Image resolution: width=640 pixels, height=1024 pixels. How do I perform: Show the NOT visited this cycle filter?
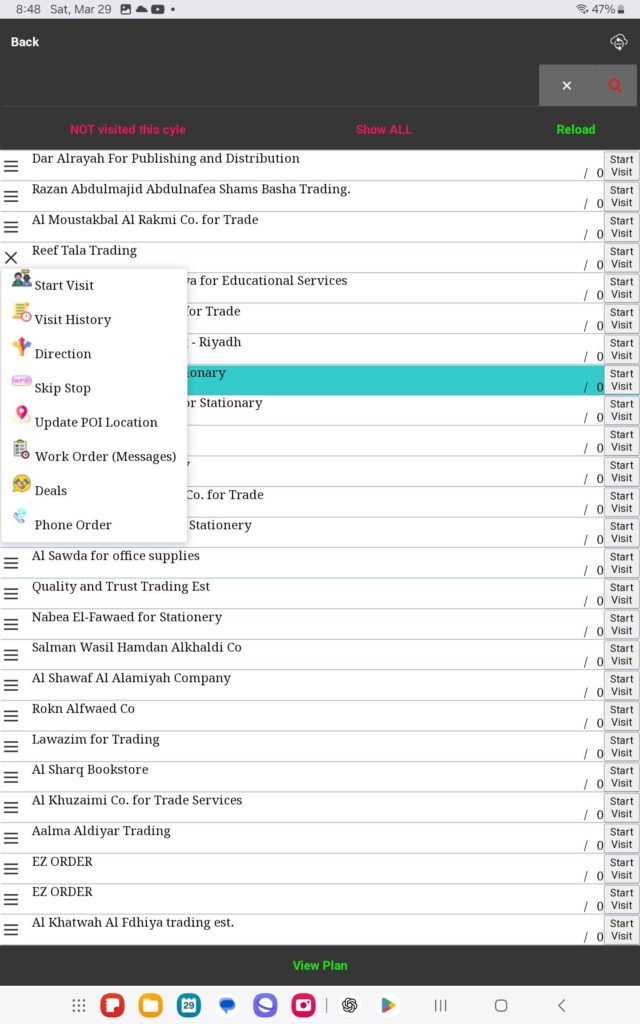(127, 129)
